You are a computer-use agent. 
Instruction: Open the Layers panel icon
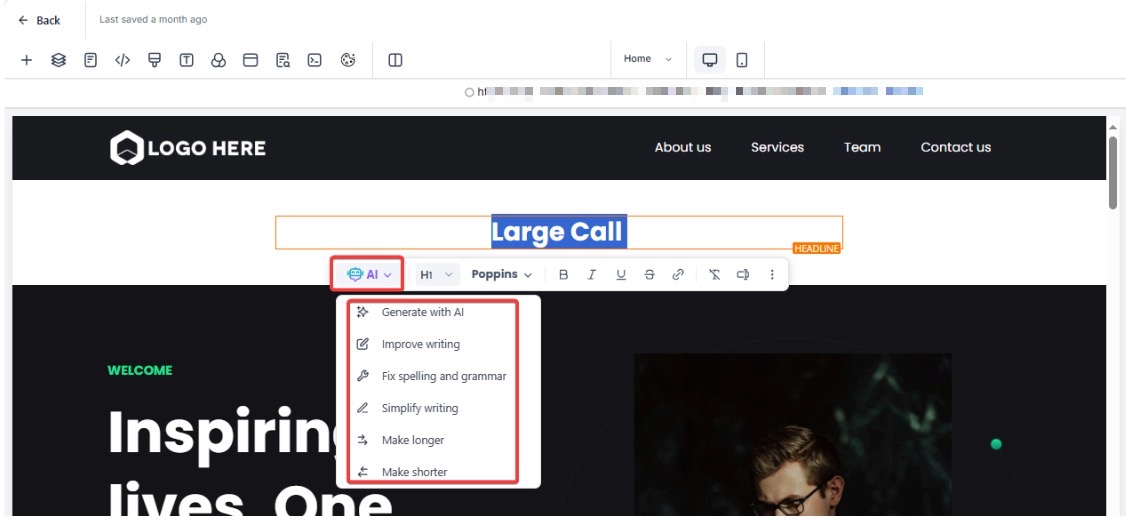59,60
